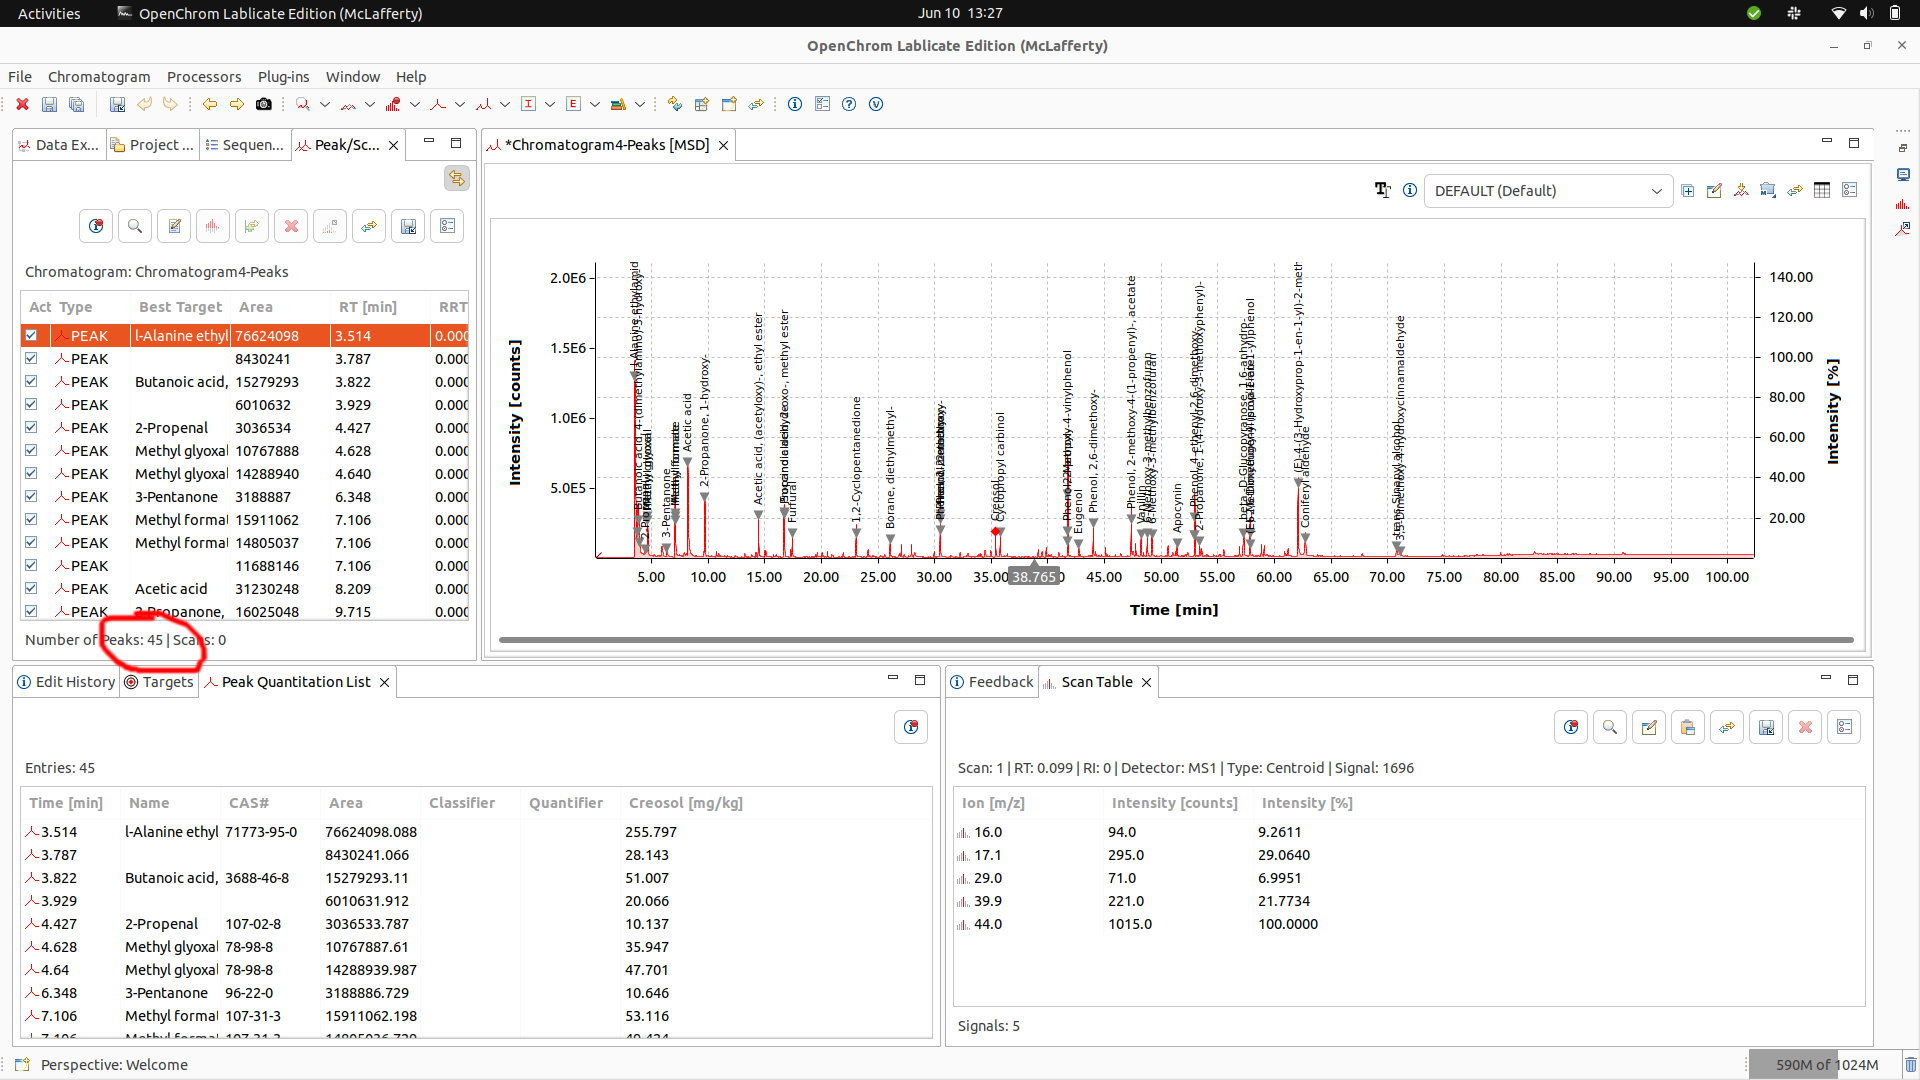Click the Save All icon in main toolbar
This screenshot has width=1920, height=1080.
pyautogui.click(x=76, y=104)
